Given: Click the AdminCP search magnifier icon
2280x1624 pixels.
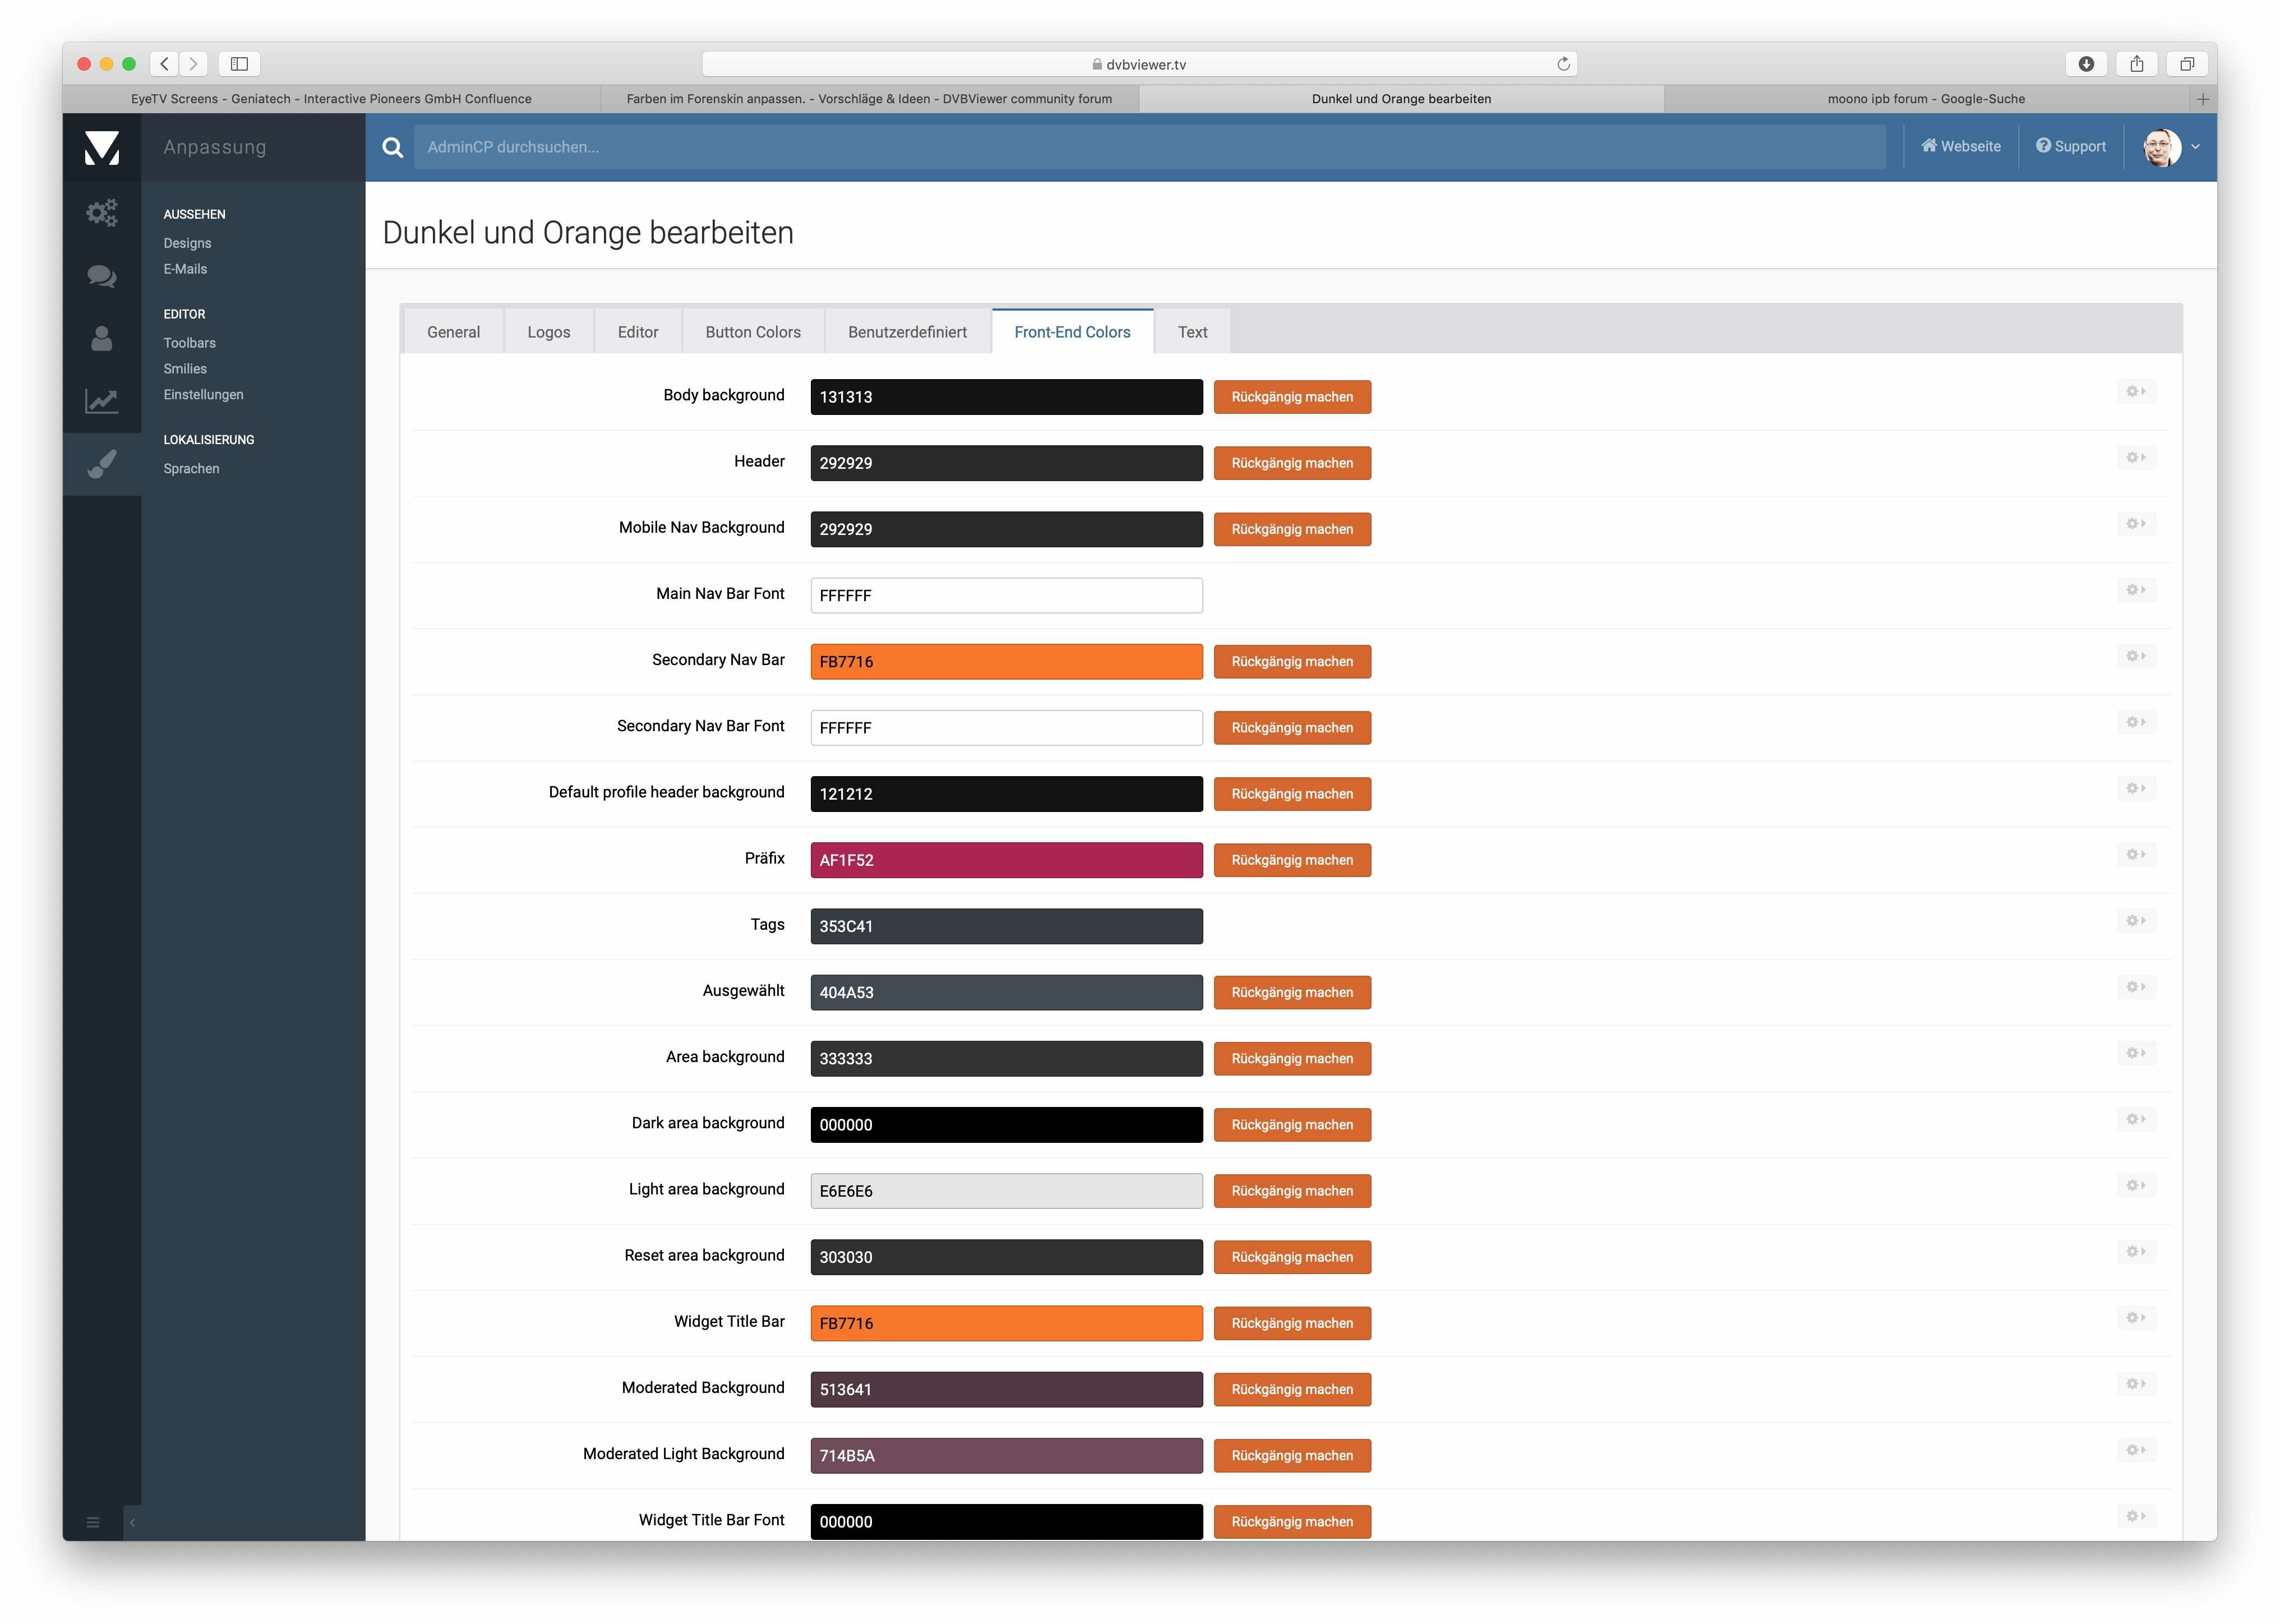Looking at the screenshot, I should [x=393, y=147].
